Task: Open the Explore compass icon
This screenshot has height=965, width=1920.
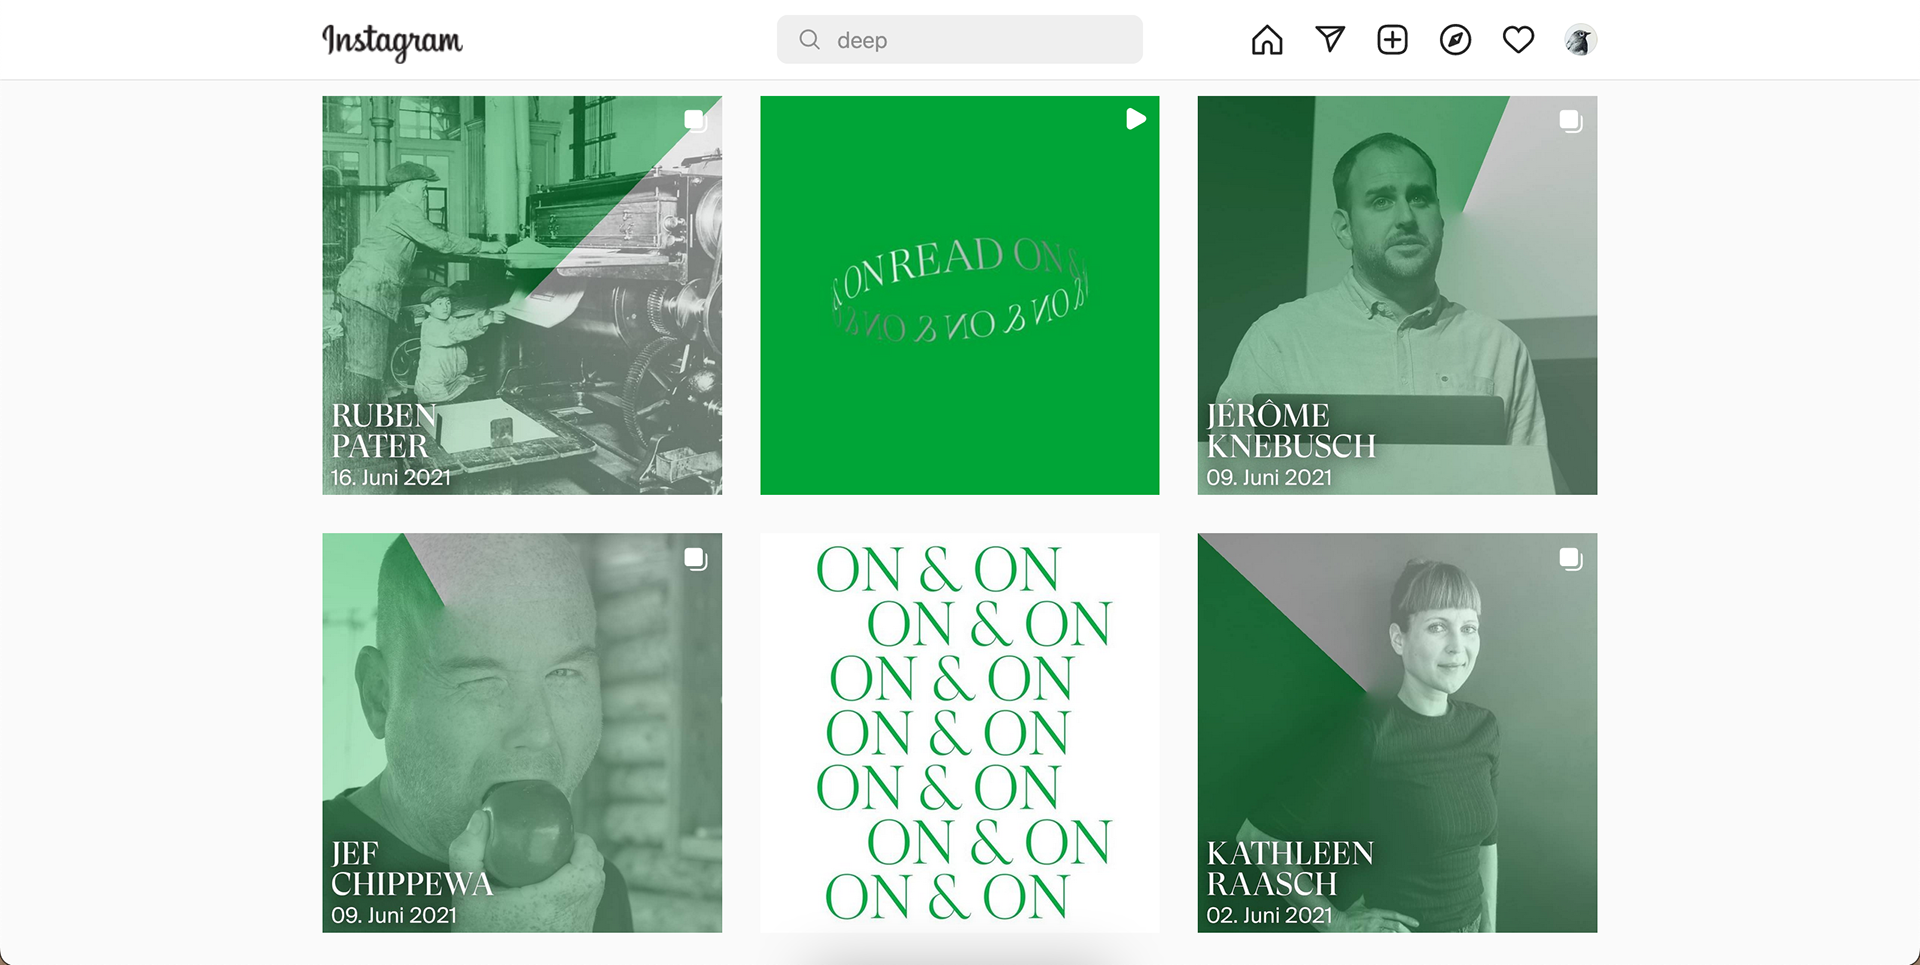Action: click(1455, 40)
